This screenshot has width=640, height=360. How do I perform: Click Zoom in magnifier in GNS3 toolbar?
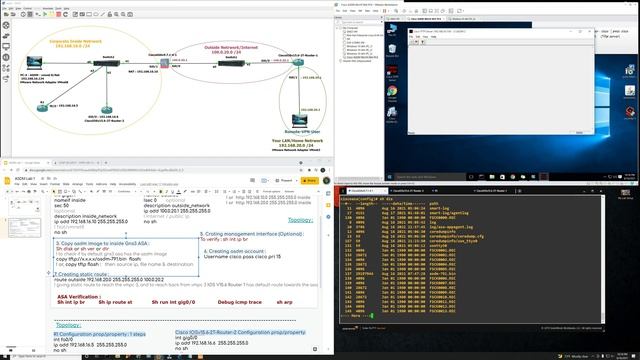116,14
